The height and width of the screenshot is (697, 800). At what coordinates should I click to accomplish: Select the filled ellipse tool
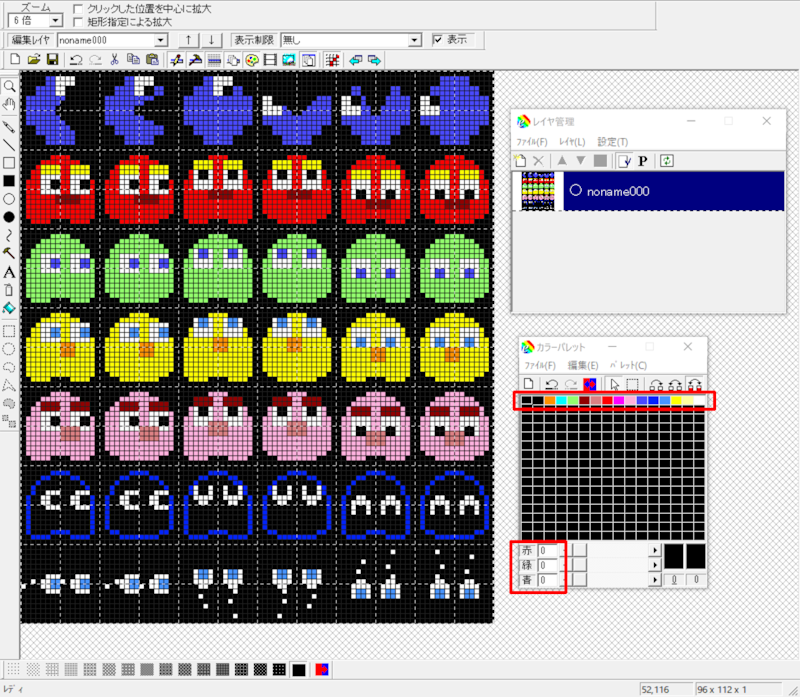coord(9,217)
